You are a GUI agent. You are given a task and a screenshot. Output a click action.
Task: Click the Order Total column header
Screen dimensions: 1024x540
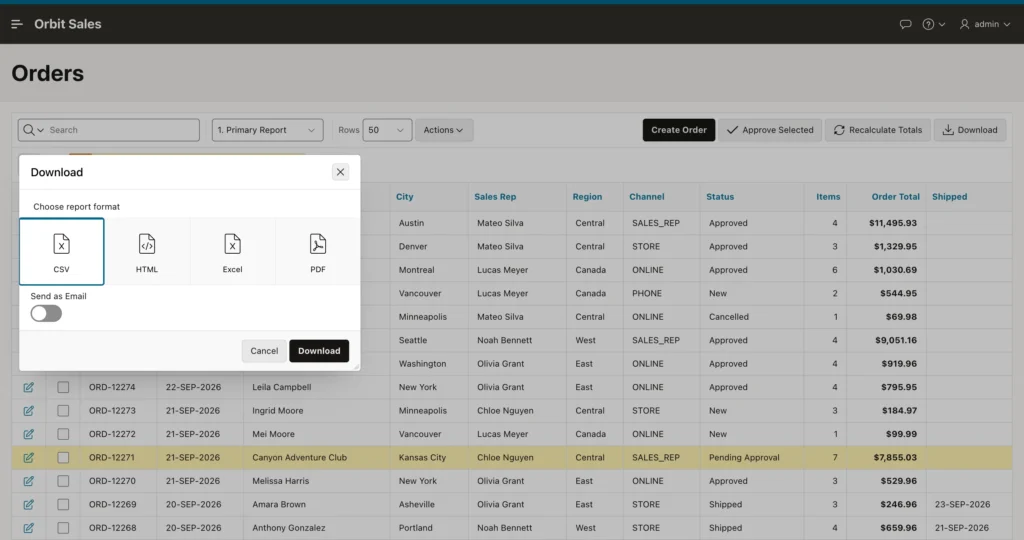(895, 197)
